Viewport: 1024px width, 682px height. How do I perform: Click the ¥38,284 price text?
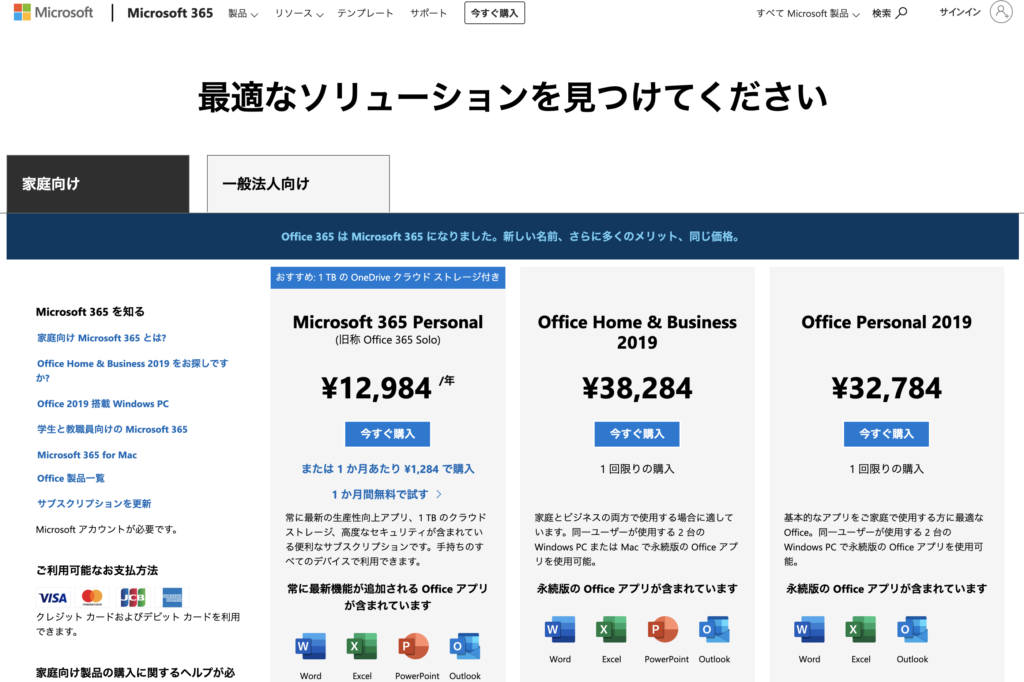pos(637,389)
